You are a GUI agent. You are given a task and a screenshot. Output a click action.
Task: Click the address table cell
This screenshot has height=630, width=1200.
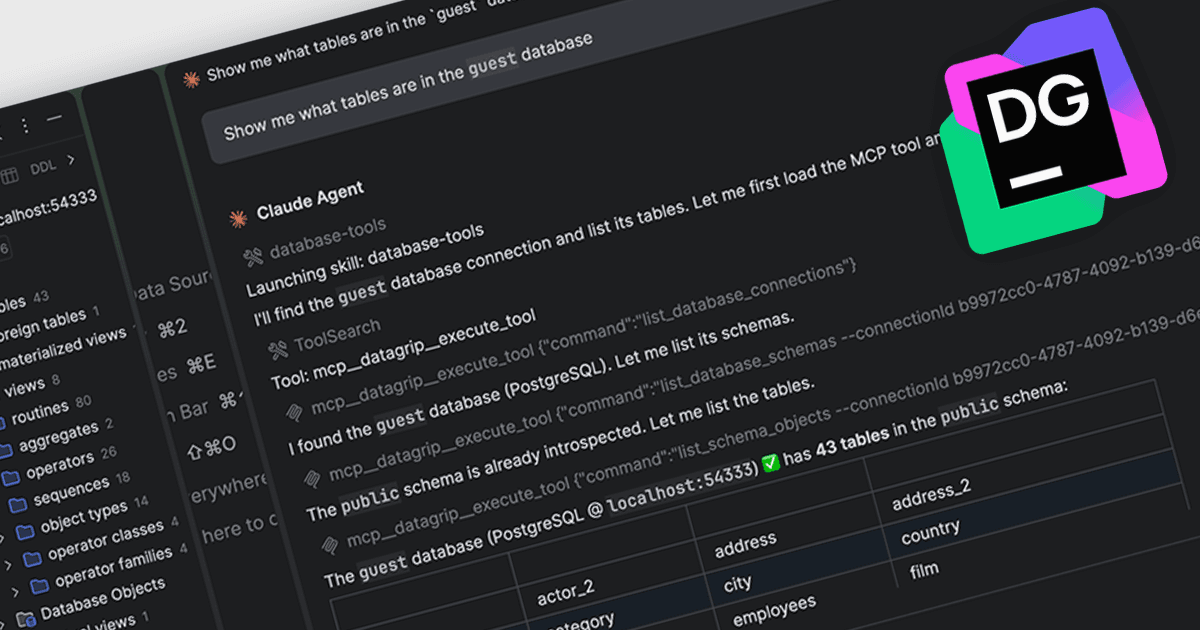pos(745,545)
